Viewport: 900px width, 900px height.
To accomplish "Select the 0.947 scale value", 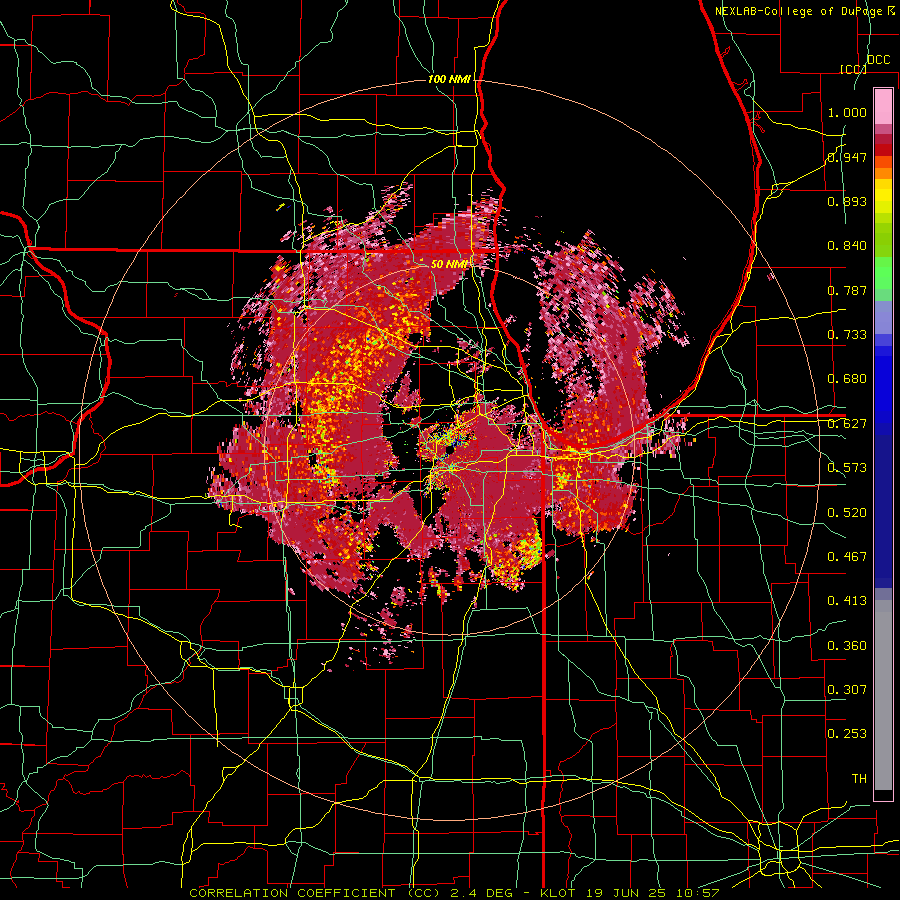I will [847, 157].
